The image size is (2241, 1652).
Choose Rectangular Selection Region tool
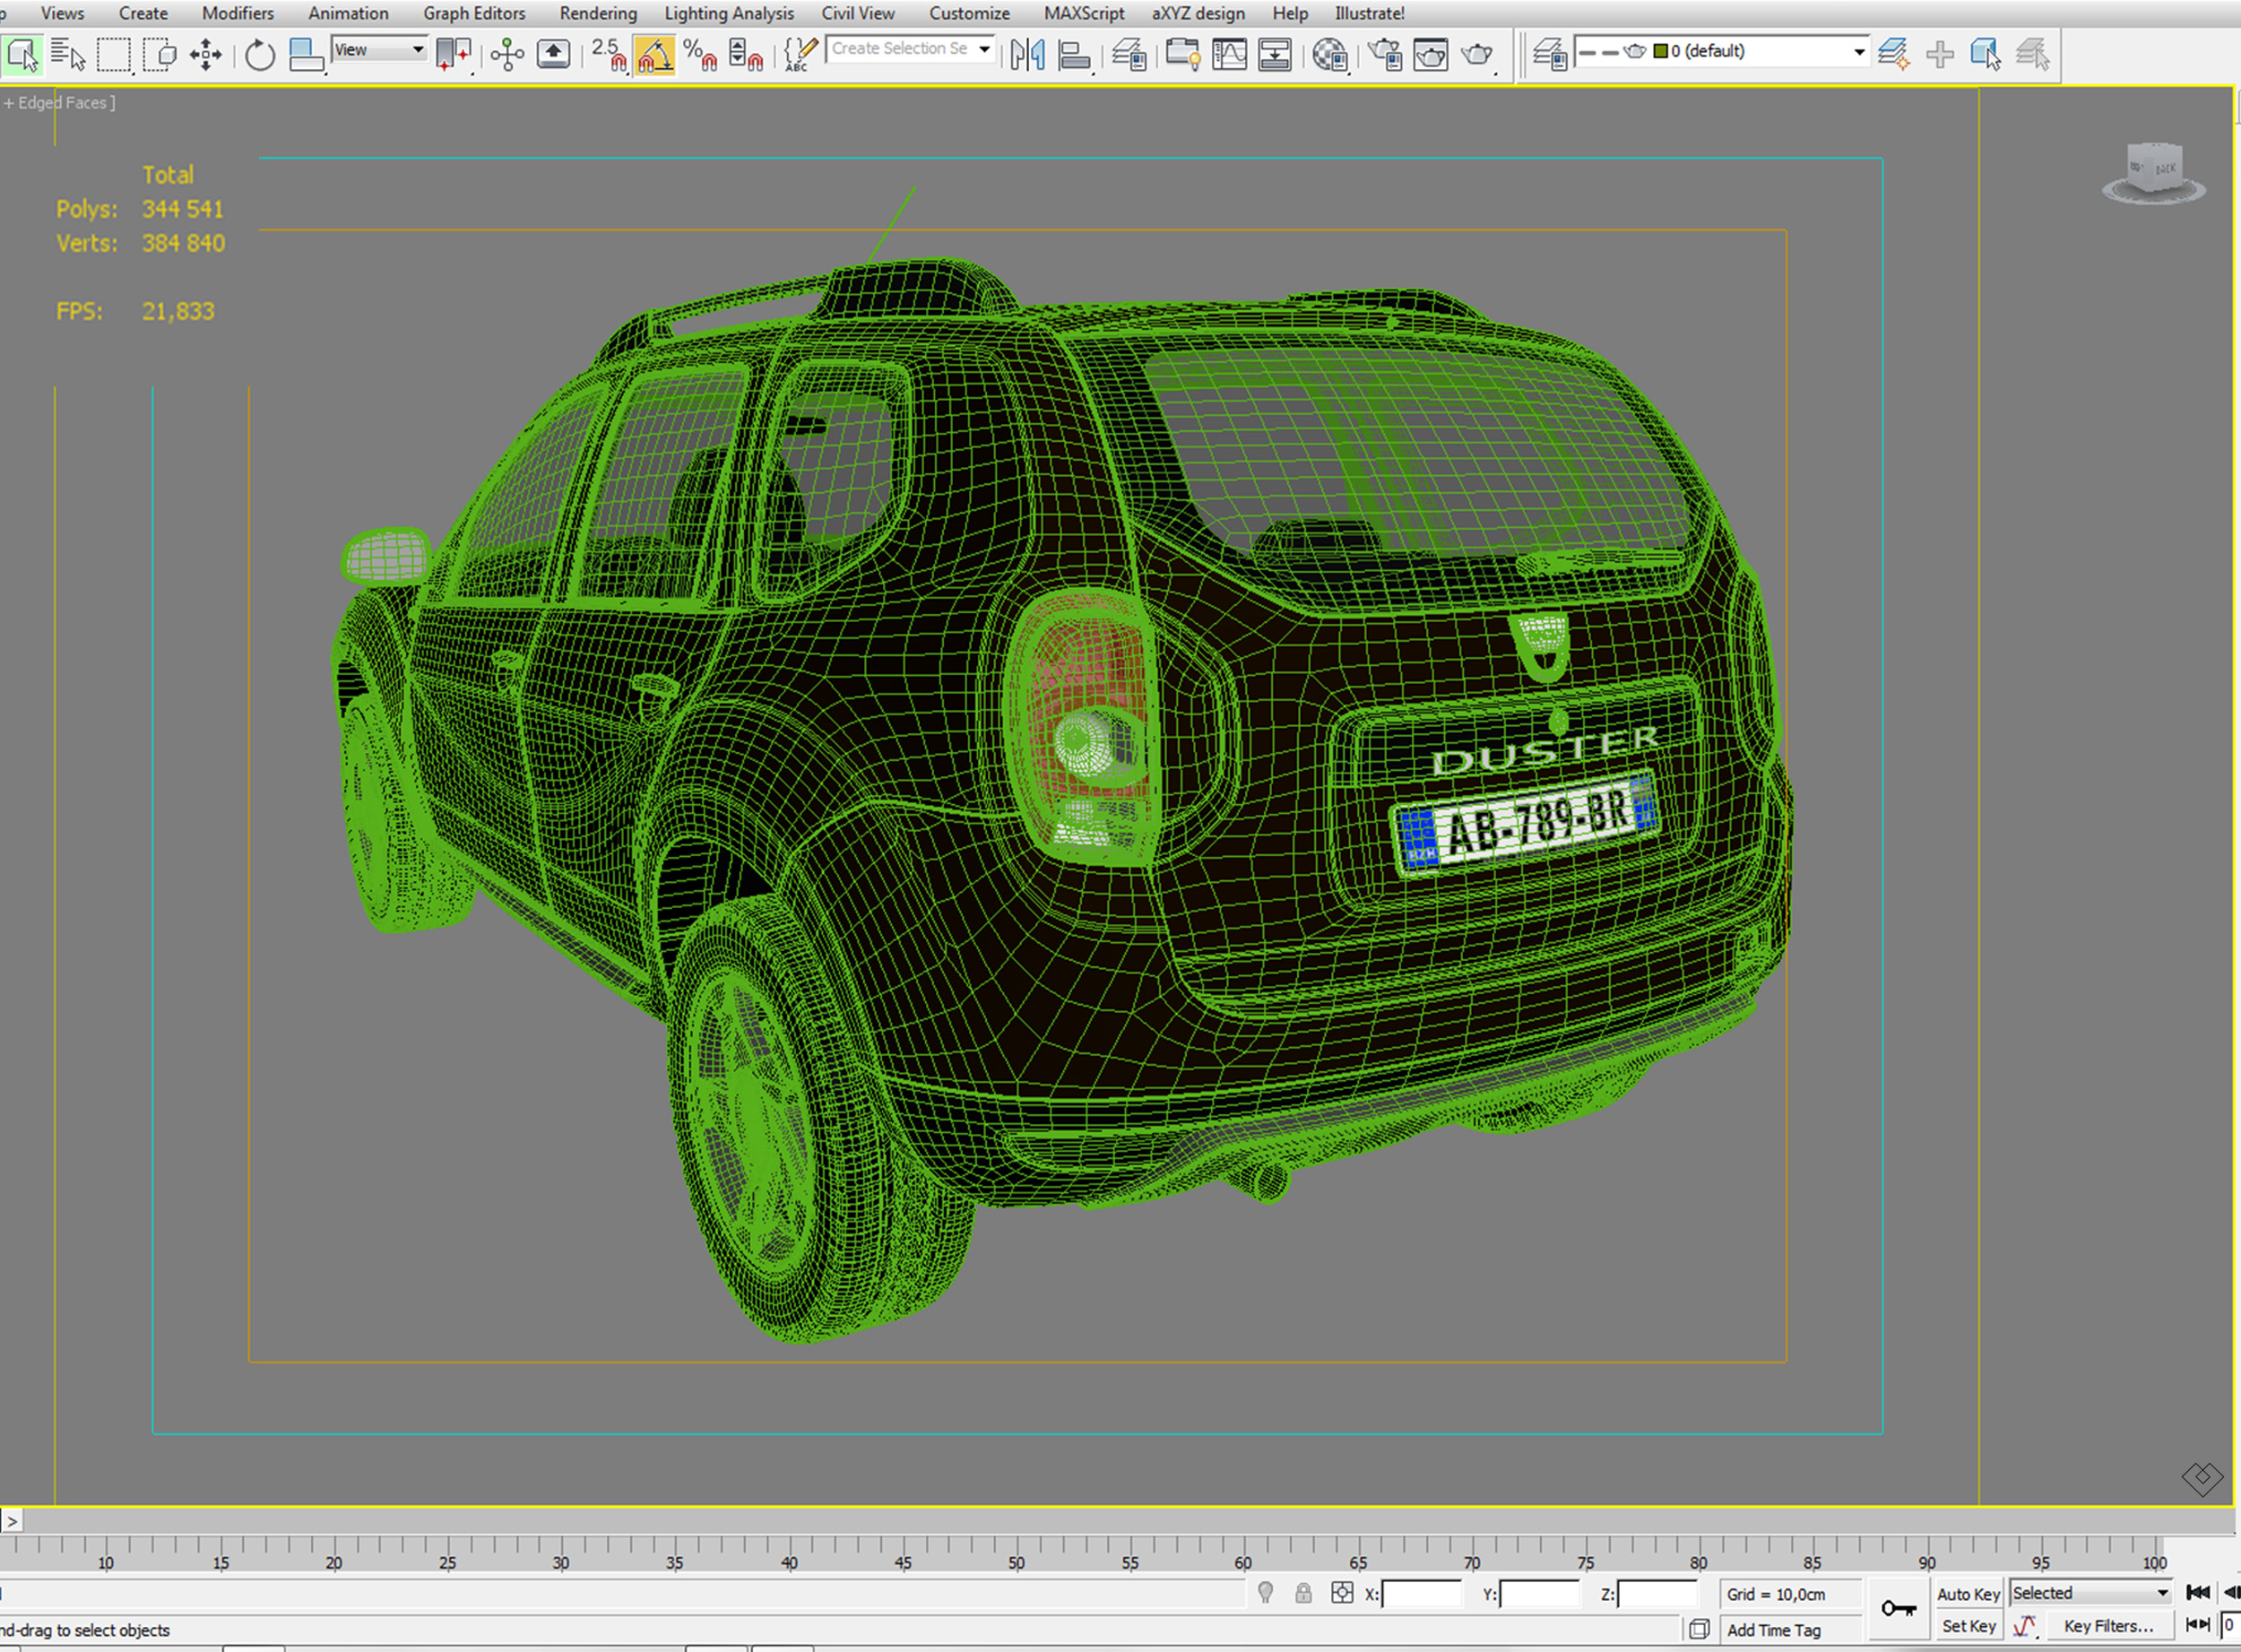[113, 54]
